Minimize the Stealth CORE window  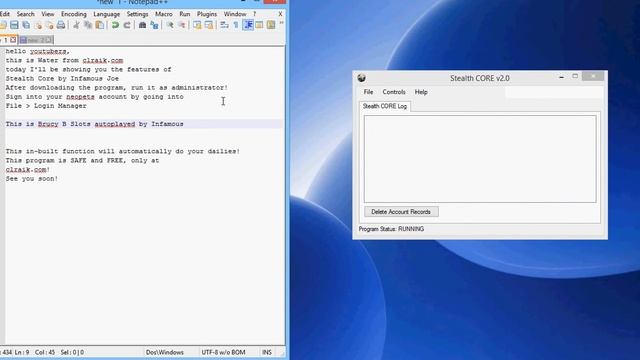point(562,77)
